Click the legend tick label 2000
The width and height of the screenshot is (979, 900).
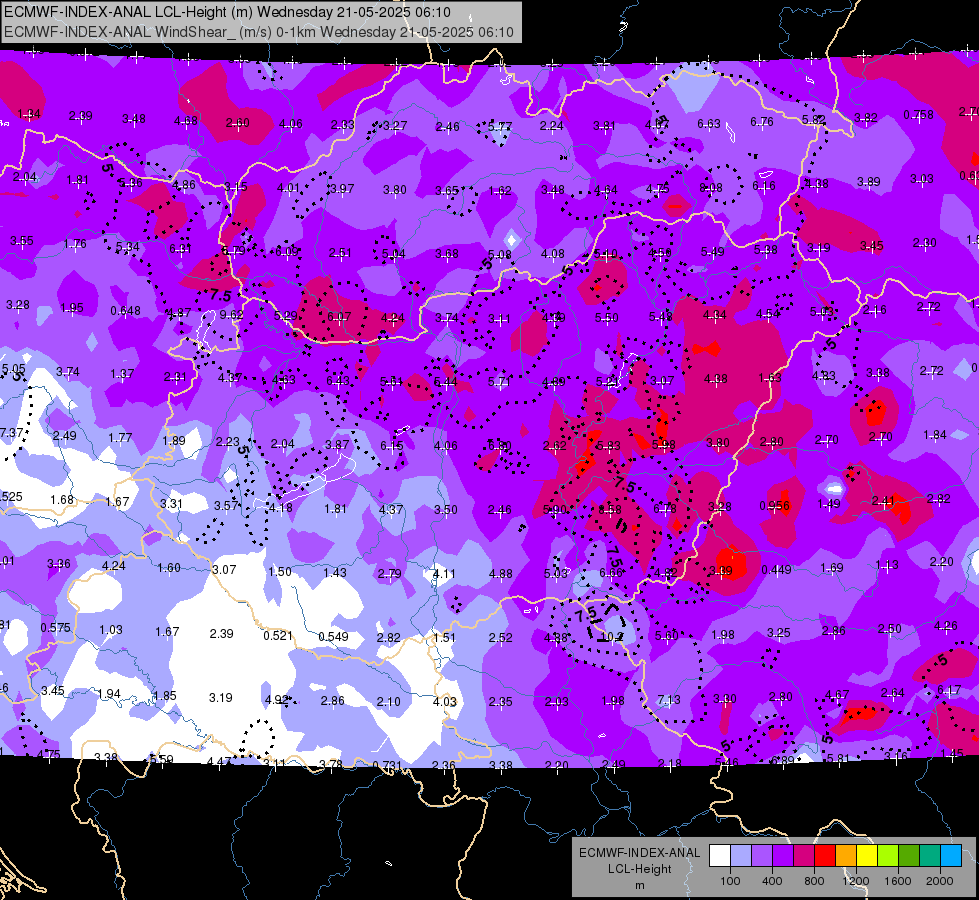[940, 881]
